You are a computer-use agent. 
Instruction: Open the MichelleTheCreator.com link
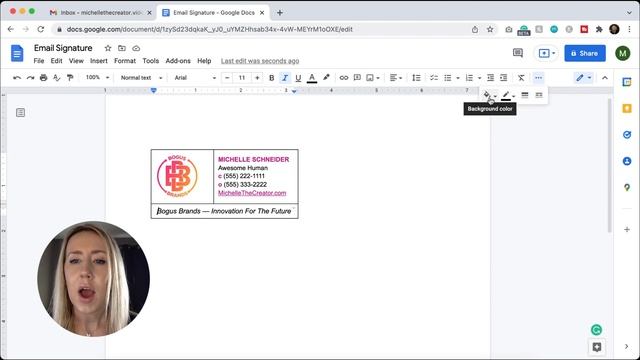252,193
